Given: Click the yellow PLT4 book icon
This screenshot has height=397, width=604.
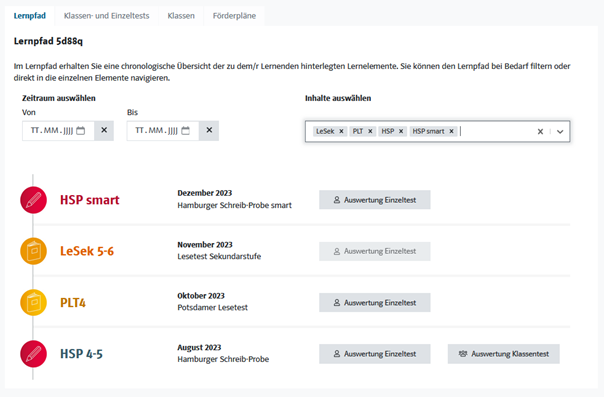Looking at the screenshot, I should tap(34, 302).
